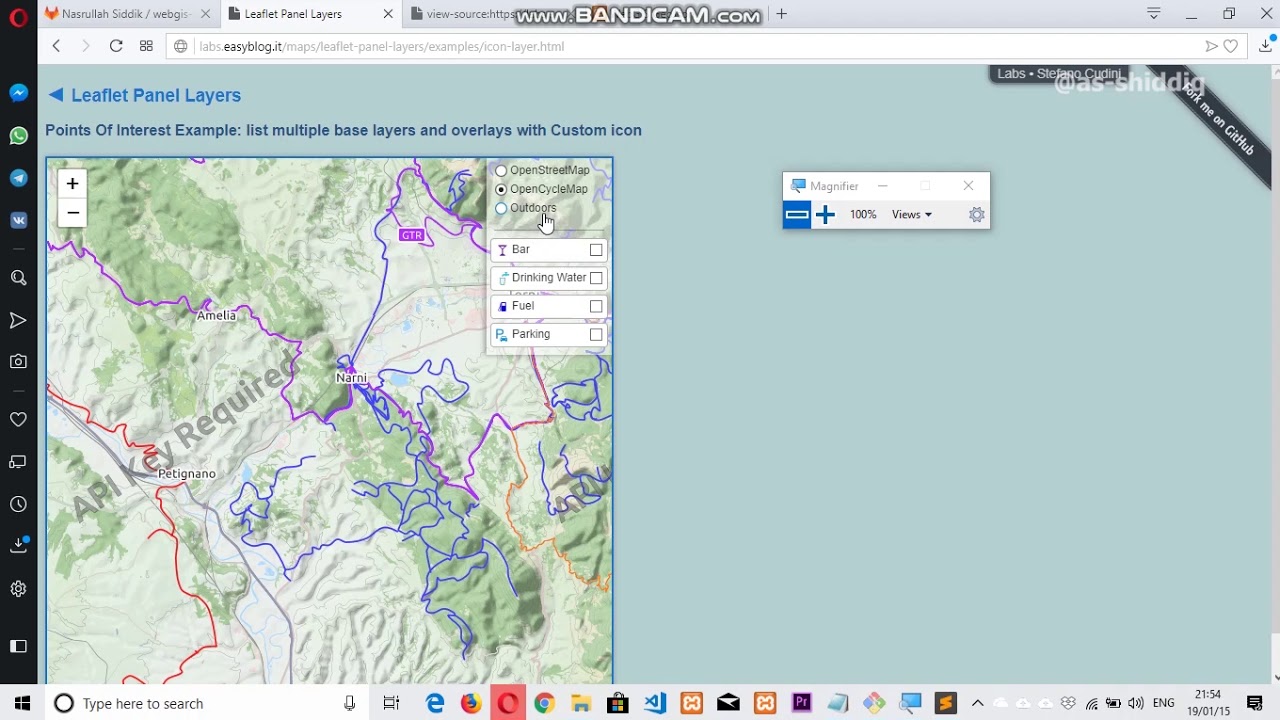
Task: Open downloads in Opera sidebar
Action: 18,545
